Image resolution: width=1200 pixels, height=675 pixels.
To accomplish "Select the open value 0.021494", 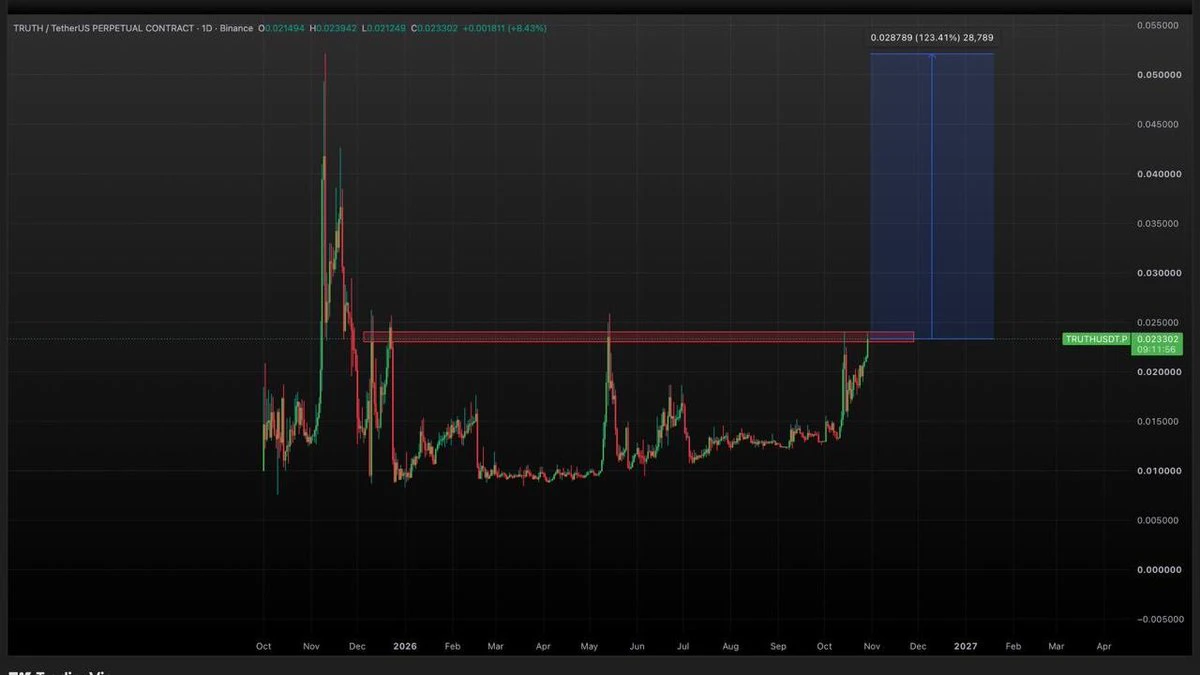I will pos(286,28).
